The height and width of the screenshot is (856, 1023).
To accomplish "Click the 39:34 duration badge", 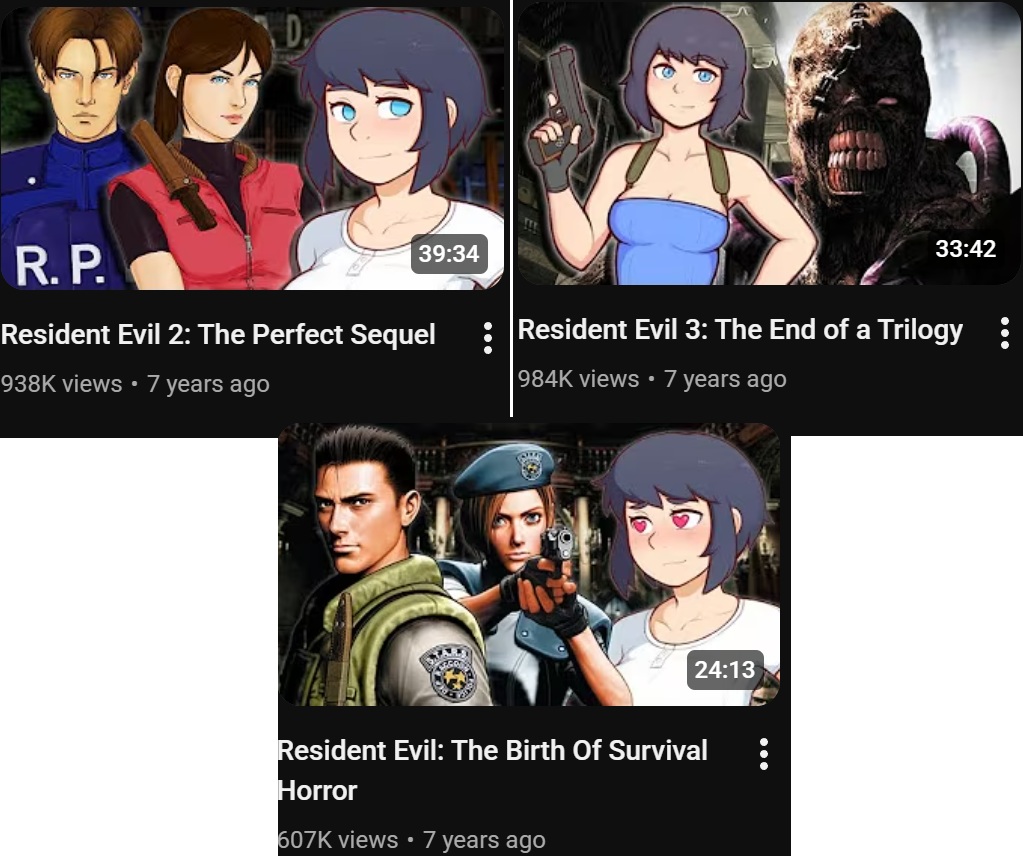I will [x=449, y=254].
